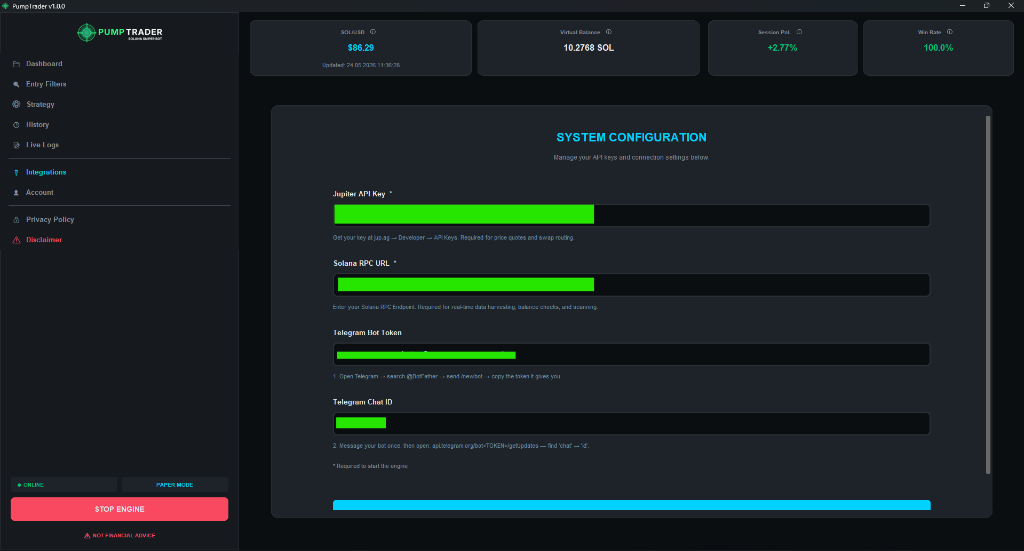This screenshot has width=1024, height=551.
Task: Click the 10.2768 SOL balance value
Action: pos(588,48)
